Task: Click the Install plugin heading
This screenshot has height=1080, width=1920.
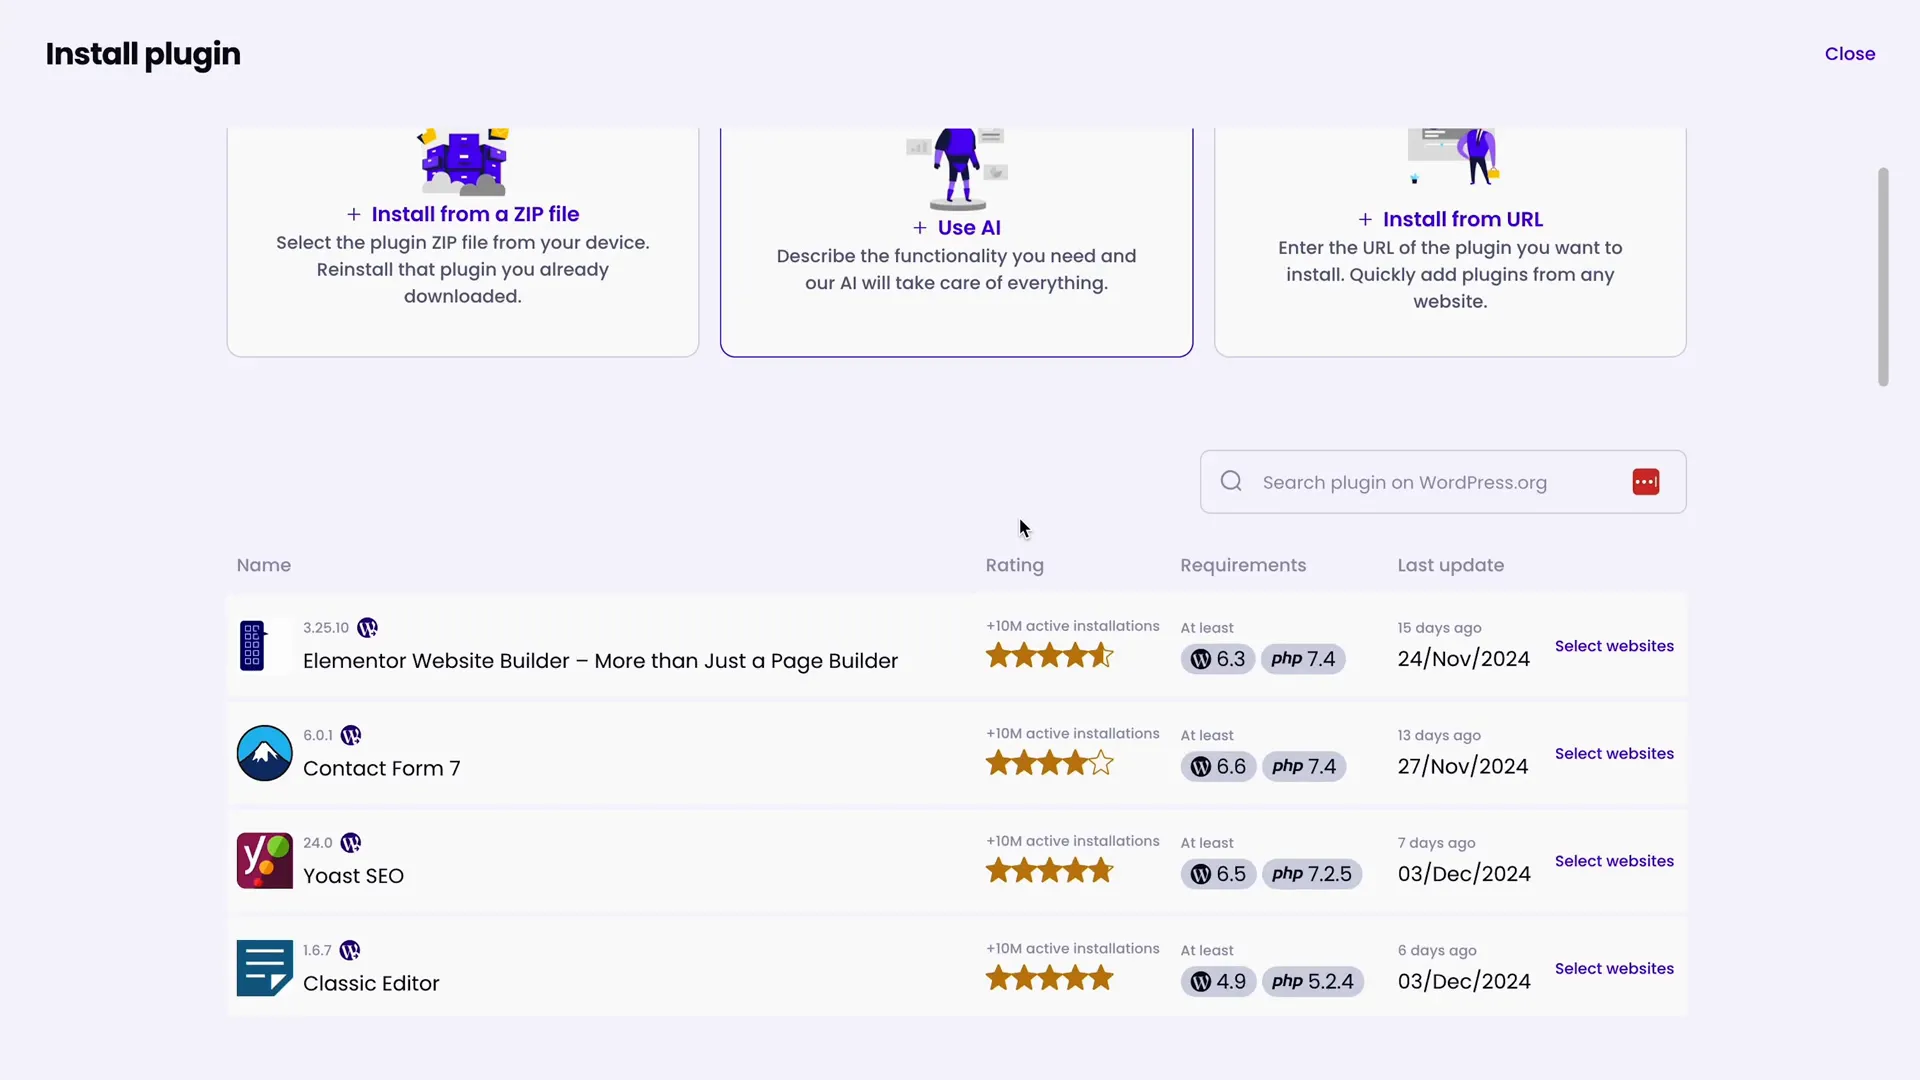Action: (143, 55)
